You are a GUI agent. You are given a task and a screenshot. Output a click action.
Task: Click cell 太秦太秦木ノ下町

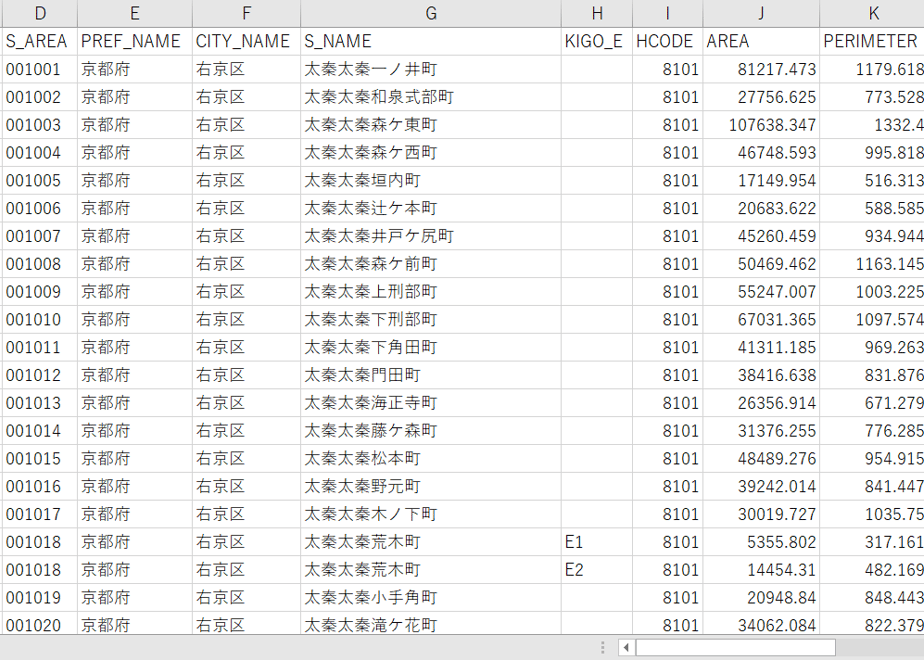431,514
